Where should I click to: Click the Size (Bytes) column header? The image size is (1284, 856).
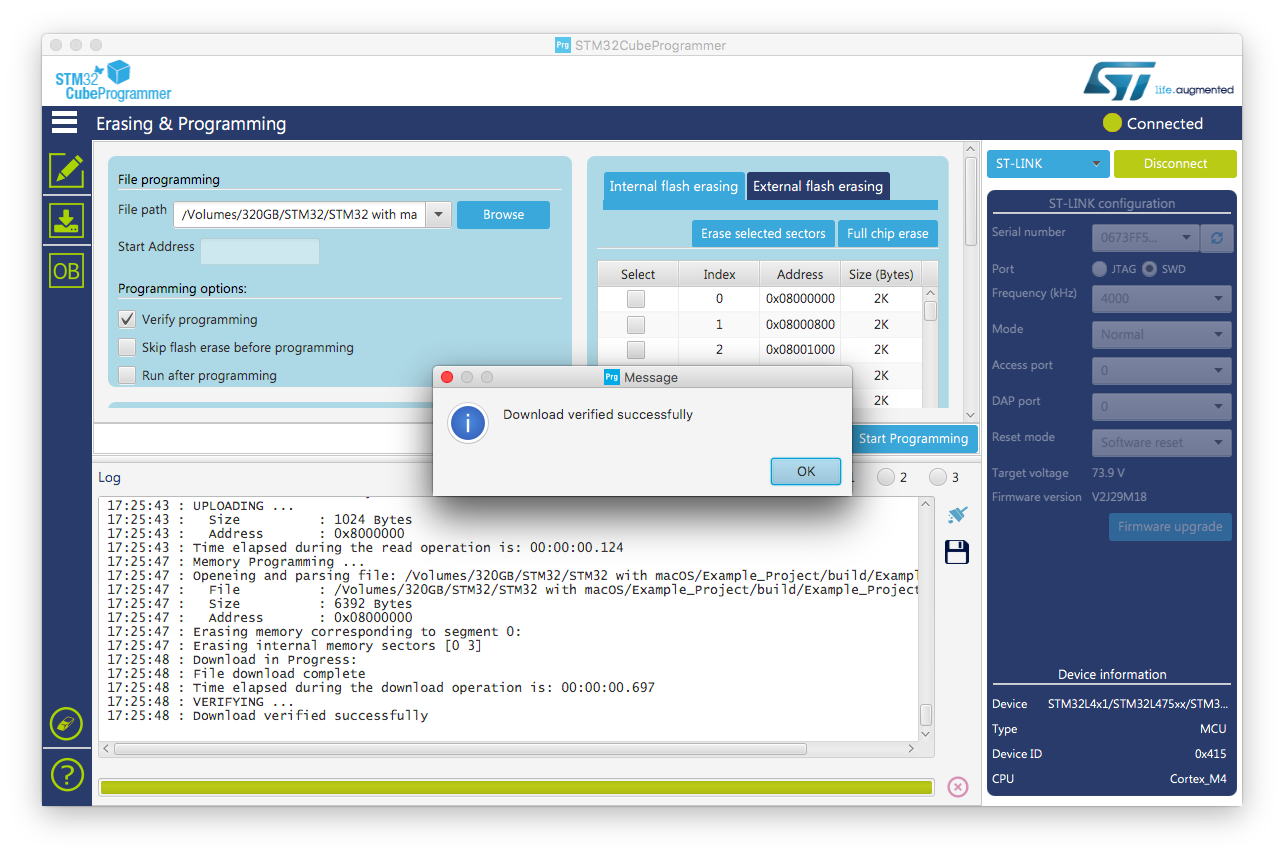click(881, 274)
